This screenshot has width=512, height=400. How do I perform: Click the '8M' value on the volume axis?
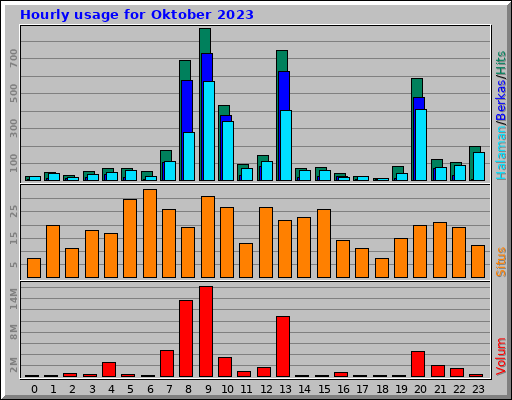click(14, 332)
